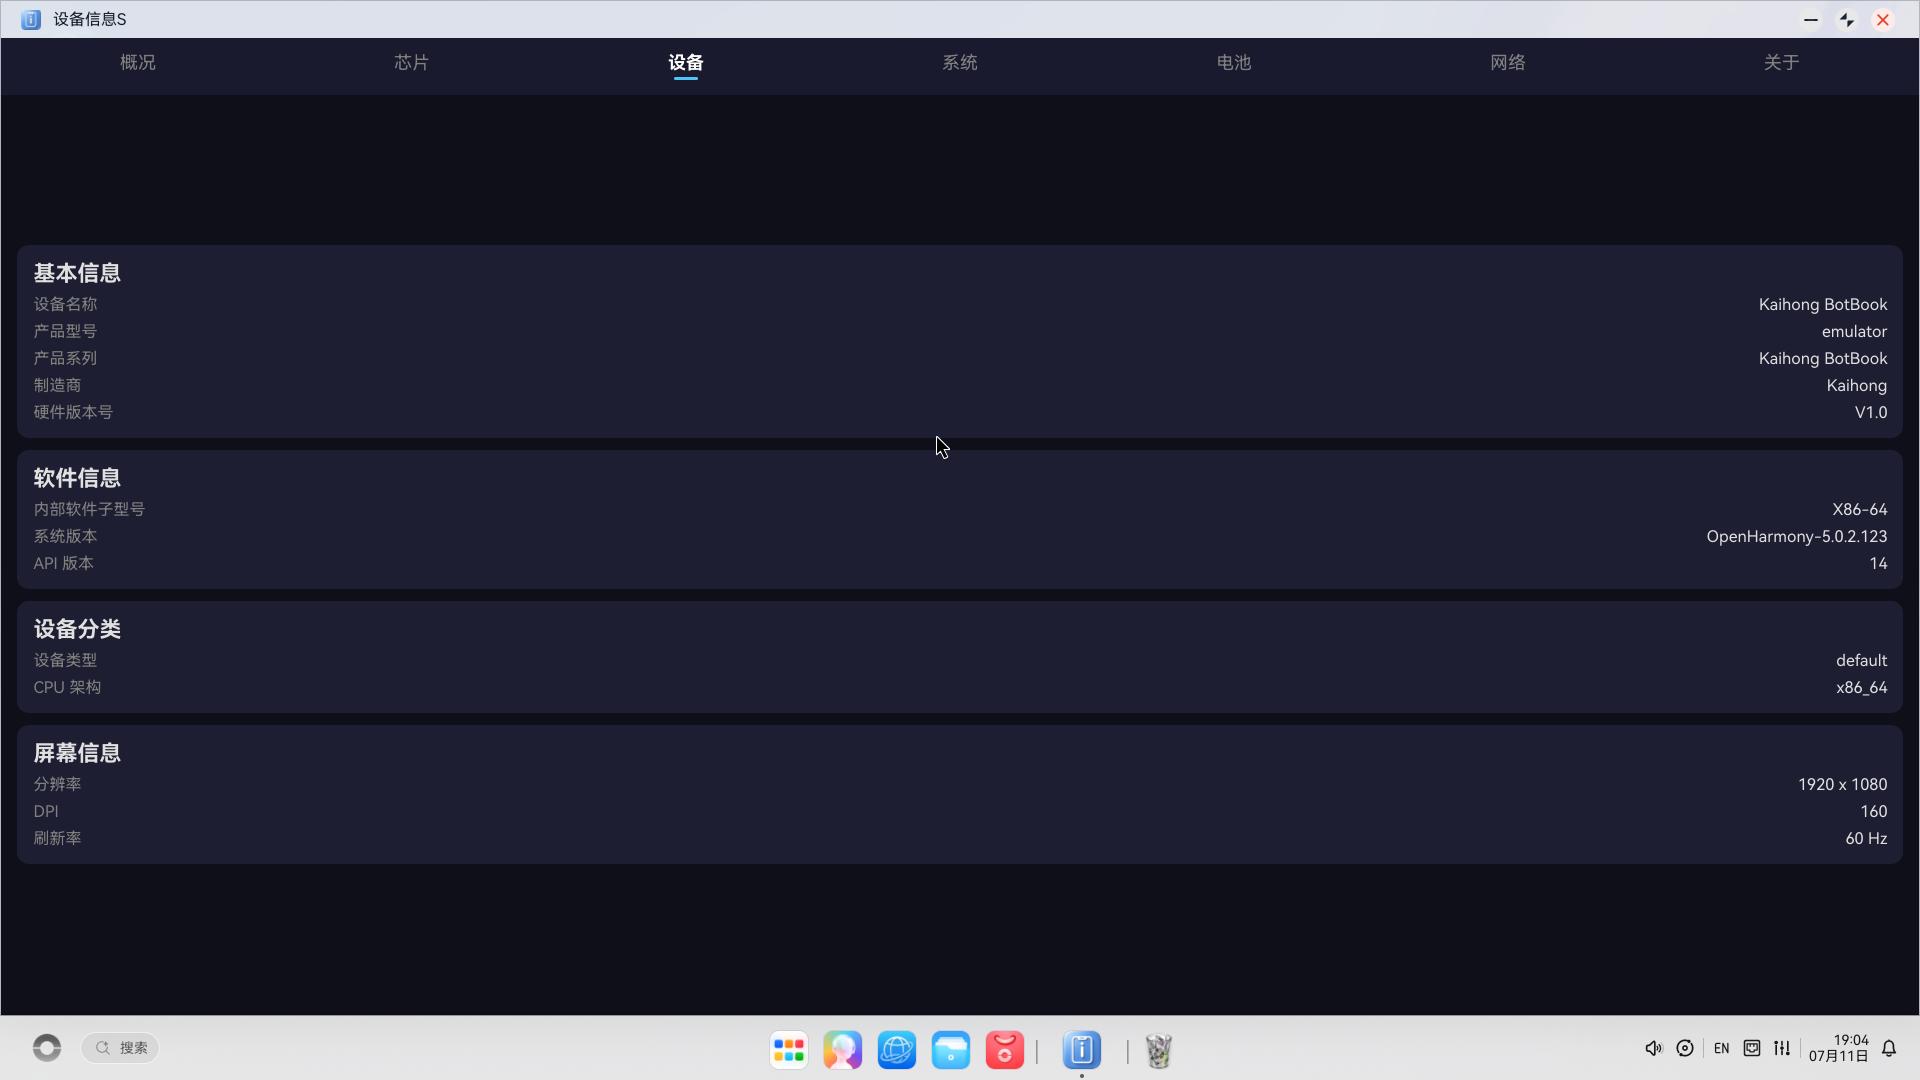Go to the 系统 tab
1920x1080 pixels.
point(960,62)
